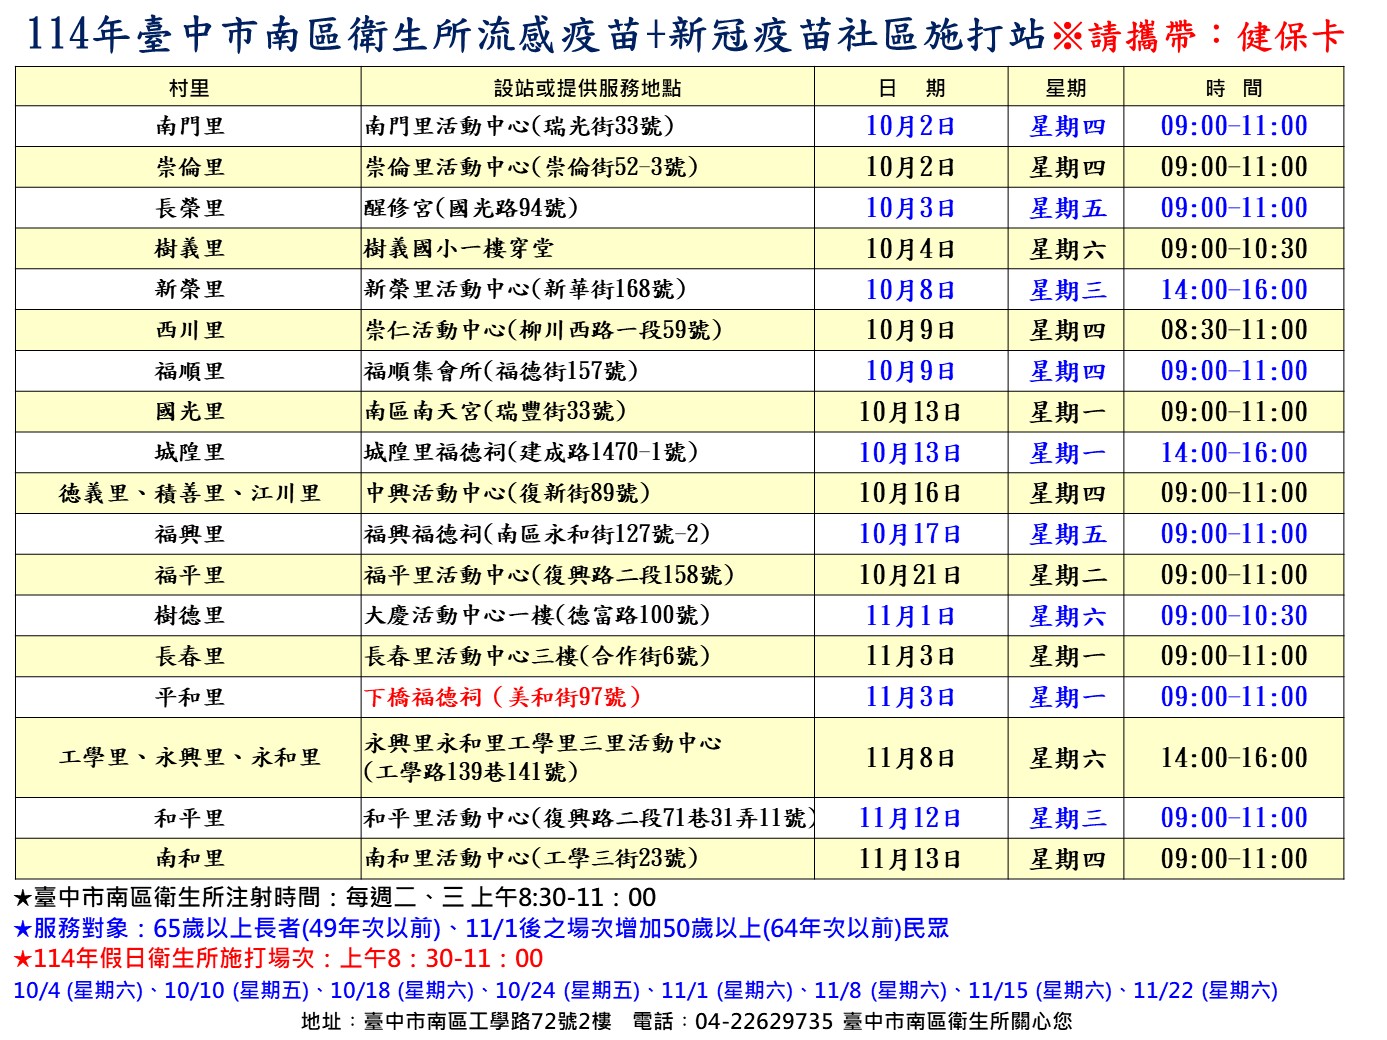Click the 南和里活動中心(工學三街23號) cell

pyautogui.click(x=531, y=859)
